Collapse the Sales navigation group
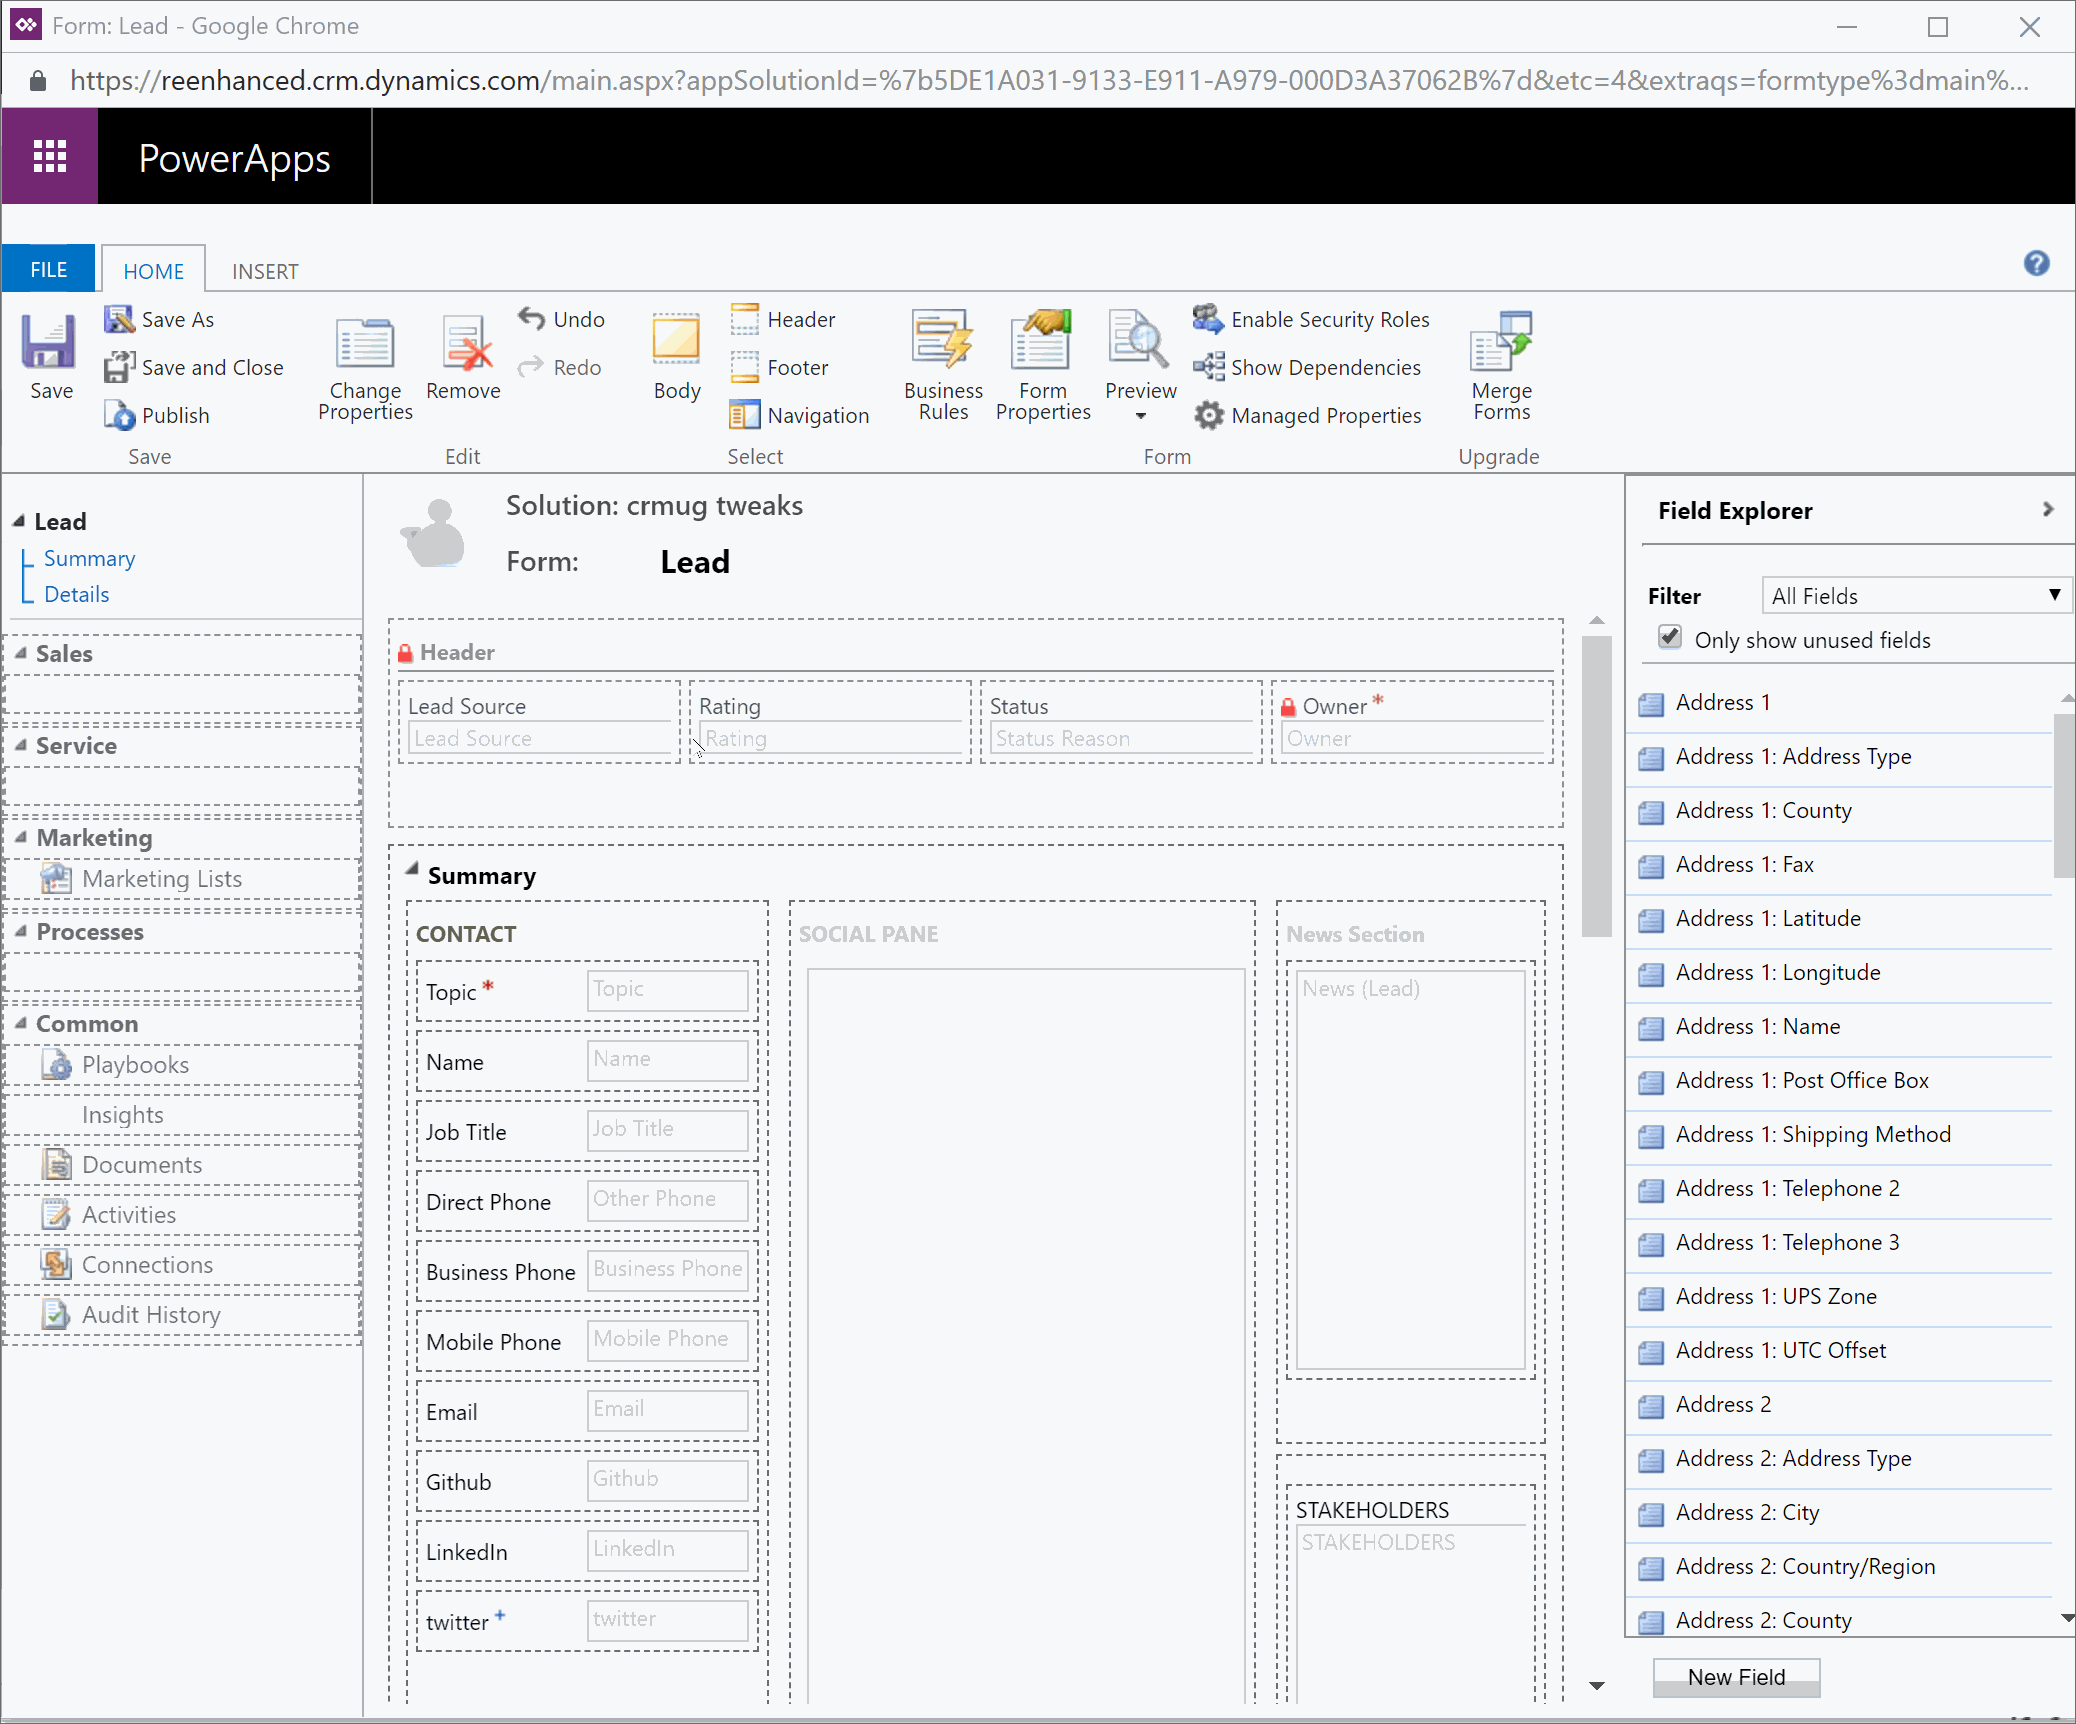The width and height of the screenshot is (2076, 1724). coord(21,653)
